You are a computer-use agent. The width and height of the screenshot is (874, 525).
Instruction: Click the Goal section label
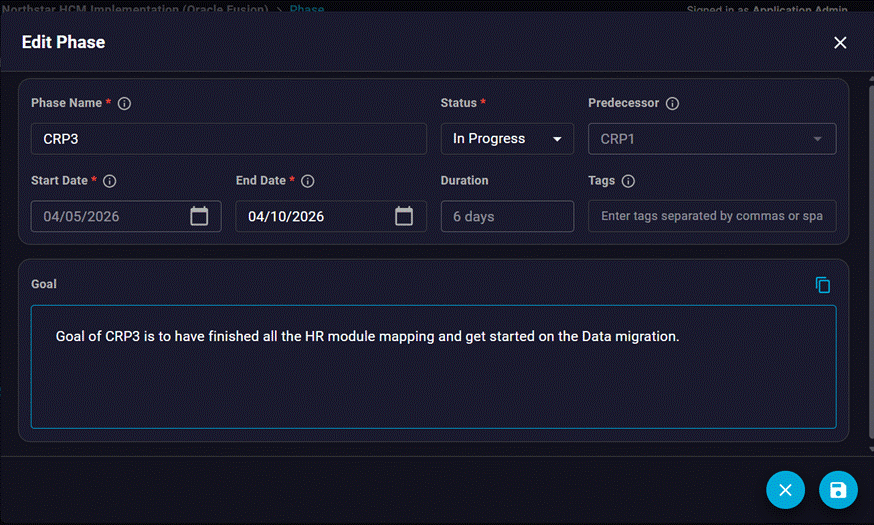[x=44, y=284]
